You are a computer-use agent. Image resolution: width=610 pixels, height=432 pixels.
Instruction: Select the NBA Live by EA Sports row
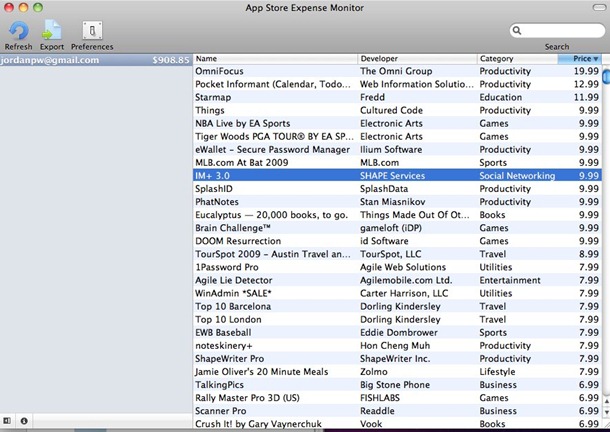point(397,123)
